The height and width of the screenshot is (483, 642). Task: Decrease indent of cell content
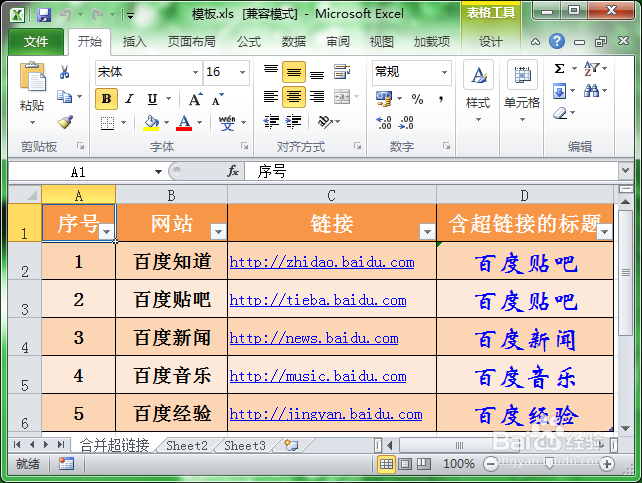271,122
